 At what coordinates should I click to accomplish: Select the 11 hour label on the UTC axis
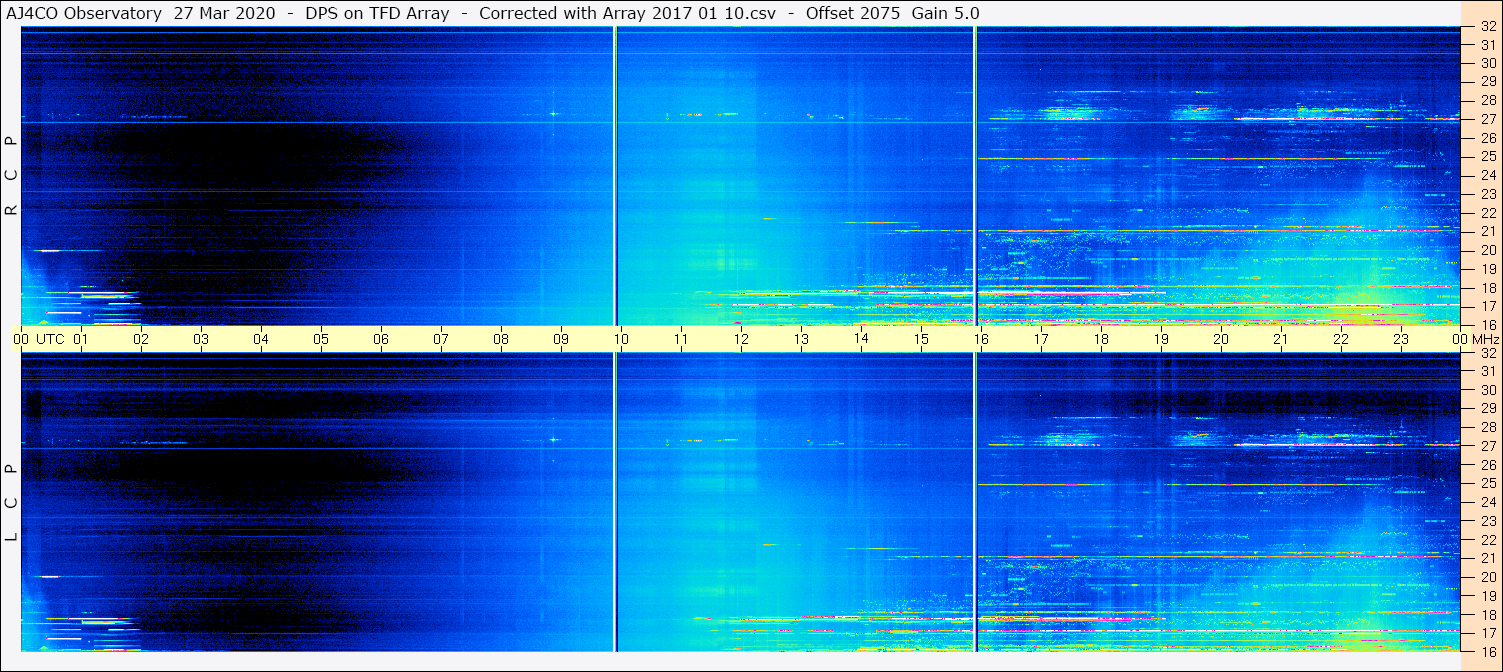(681, 339)
